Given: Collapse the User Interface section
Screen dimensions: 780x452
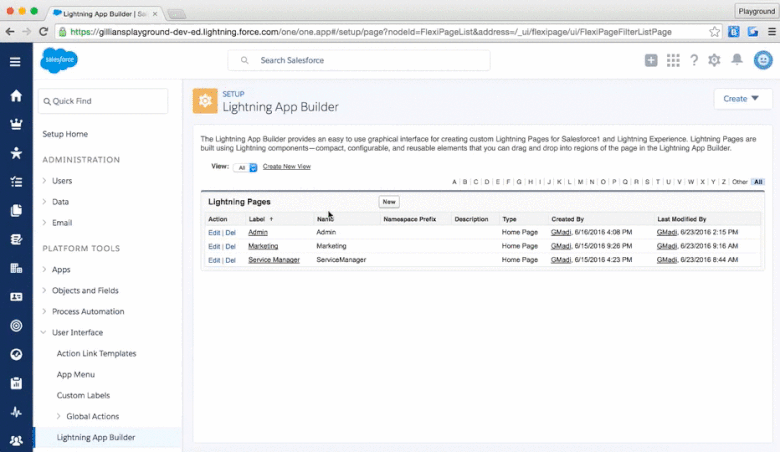Looking at the screenshot, I should pyautogui.click(x=44, y=332).
